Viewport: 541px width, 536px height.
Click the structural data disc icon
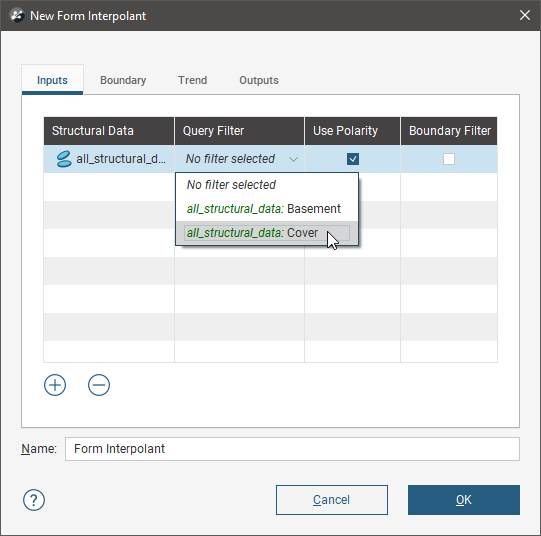pyautogui.click(x=63, y=159)
